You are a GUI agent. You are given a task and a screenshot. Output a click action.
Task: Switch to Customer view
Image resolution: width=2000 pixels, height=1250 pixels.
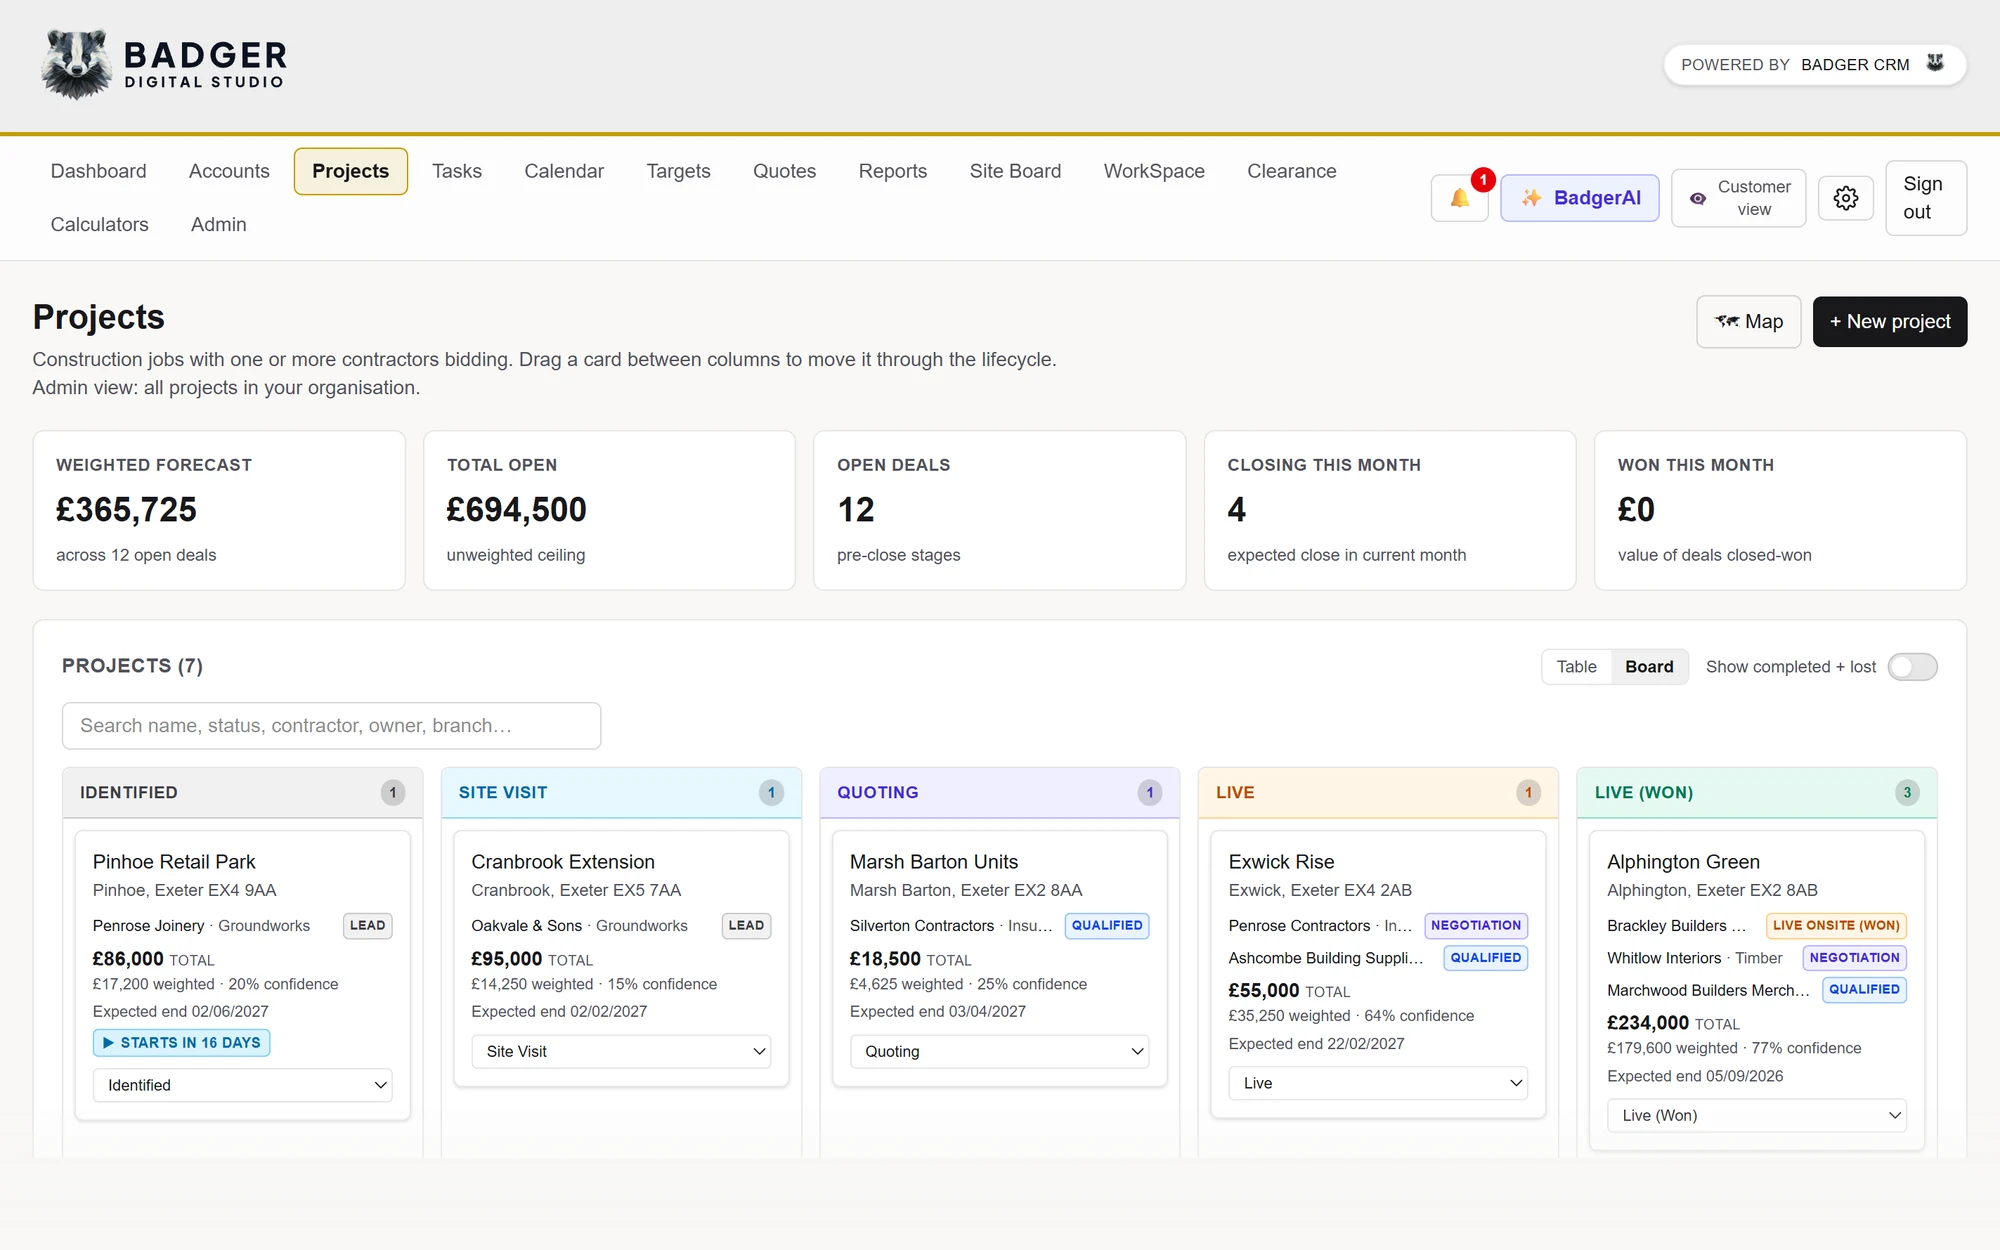pos(1738,198)
